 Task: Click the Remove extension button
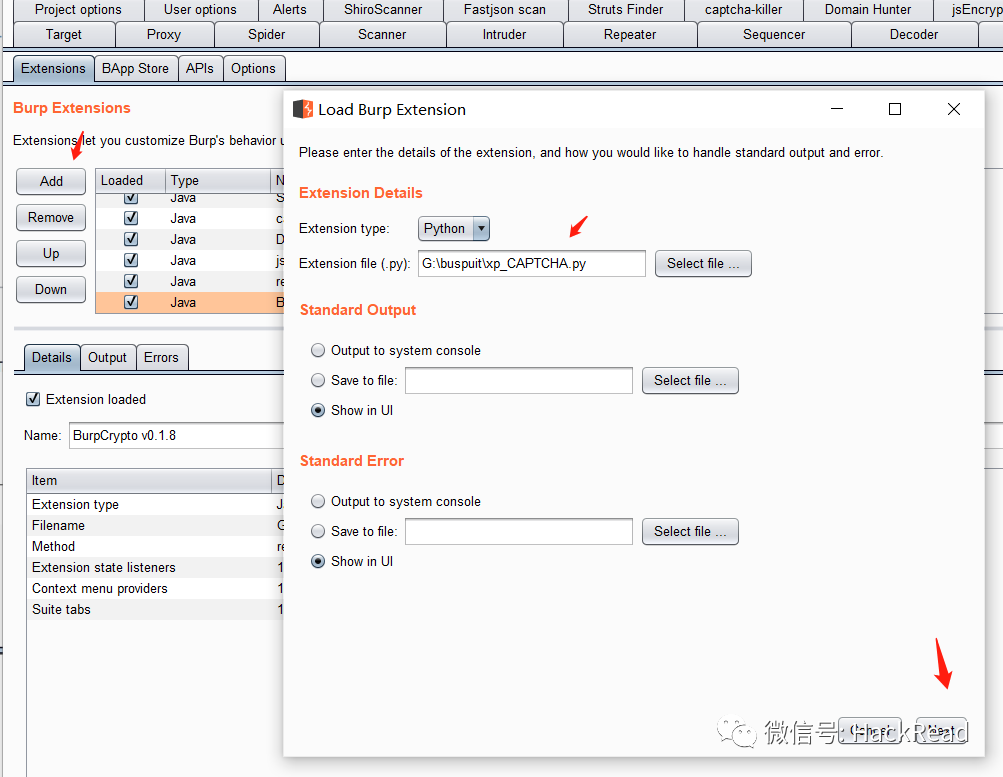tap(51, 217)
